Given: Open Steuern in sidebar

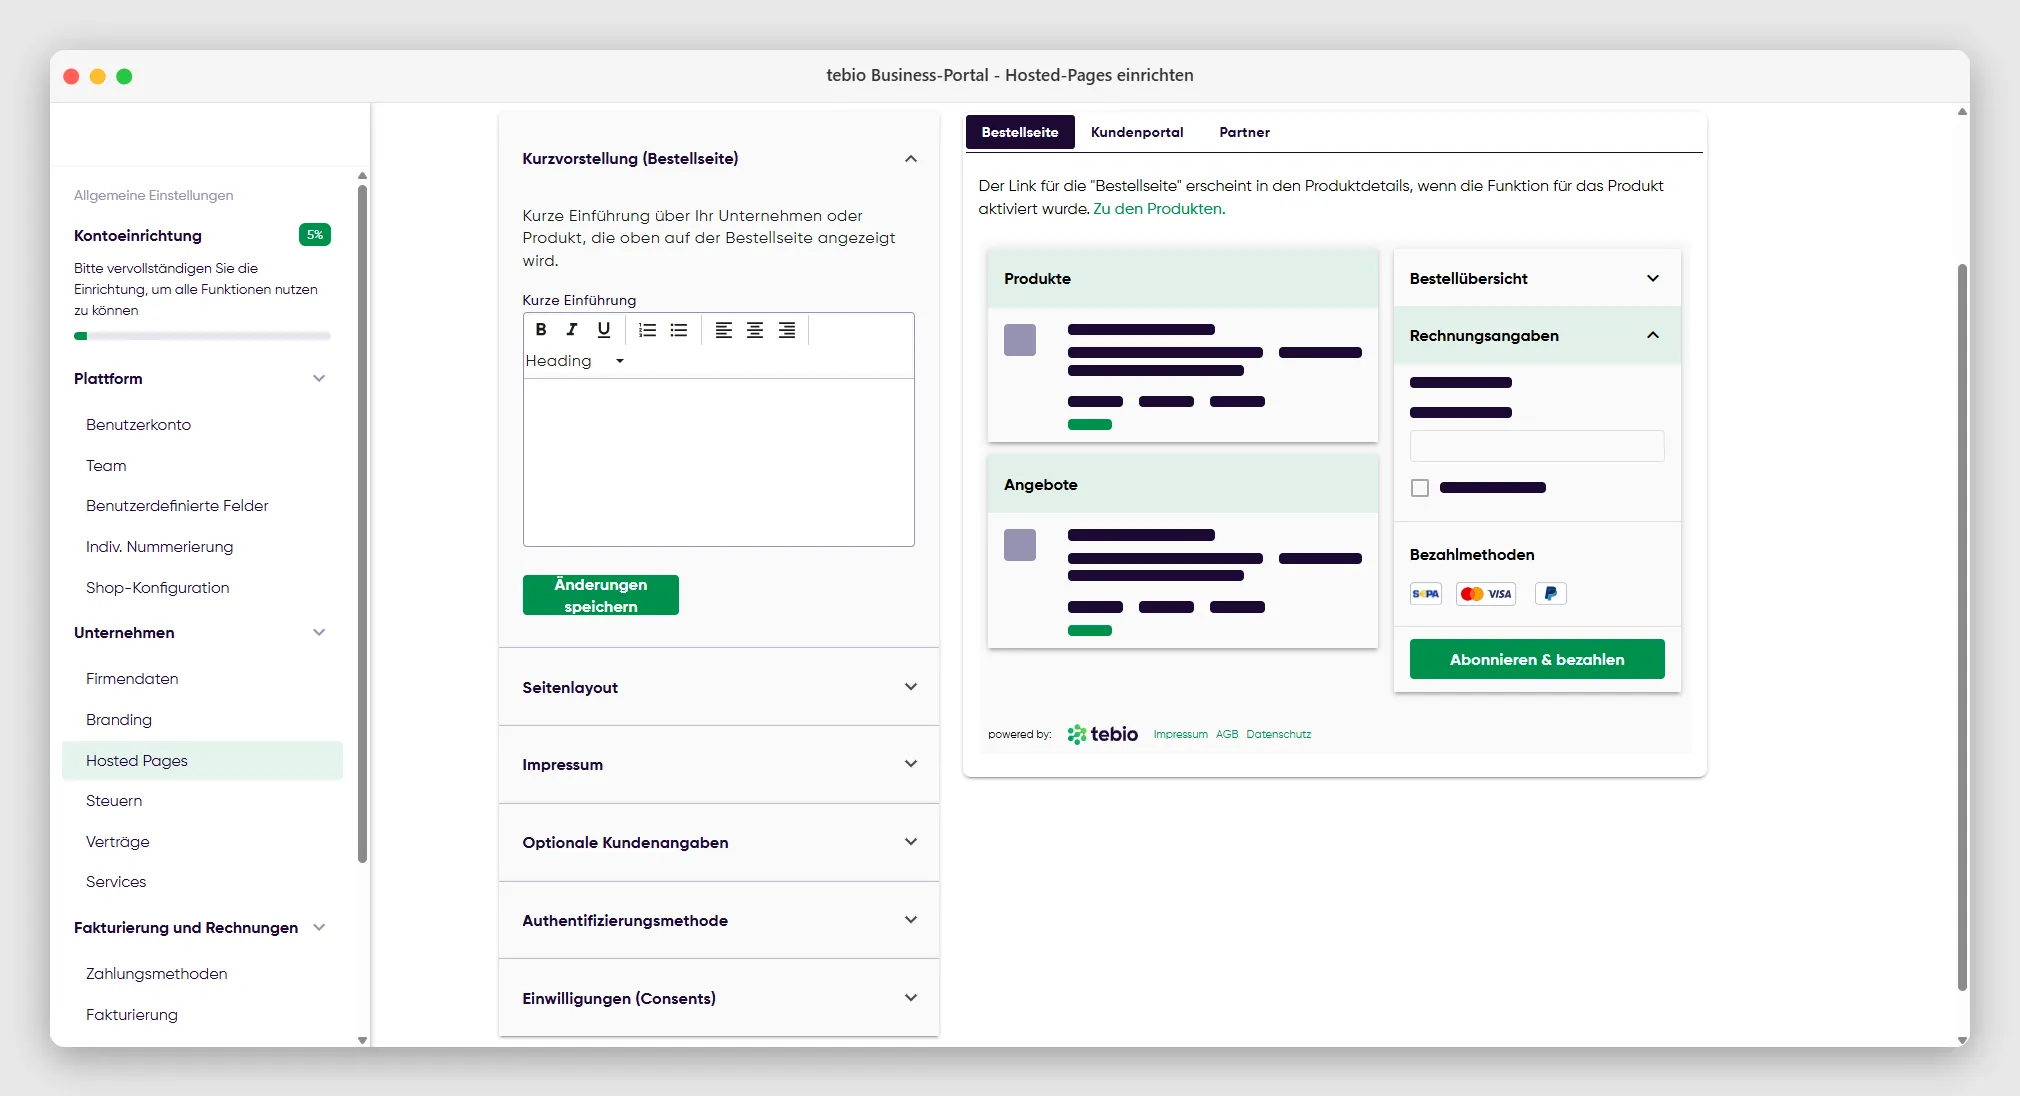Looking at the screenshot, I should pyautogui.click(x=114, y=801).
